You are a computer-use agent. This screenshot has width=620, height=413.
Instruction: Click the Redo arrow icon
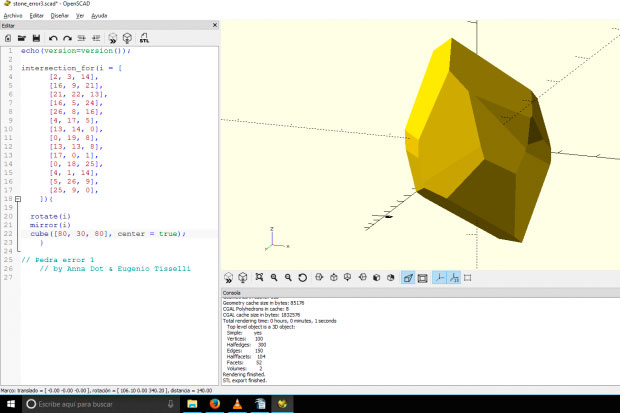66,38
